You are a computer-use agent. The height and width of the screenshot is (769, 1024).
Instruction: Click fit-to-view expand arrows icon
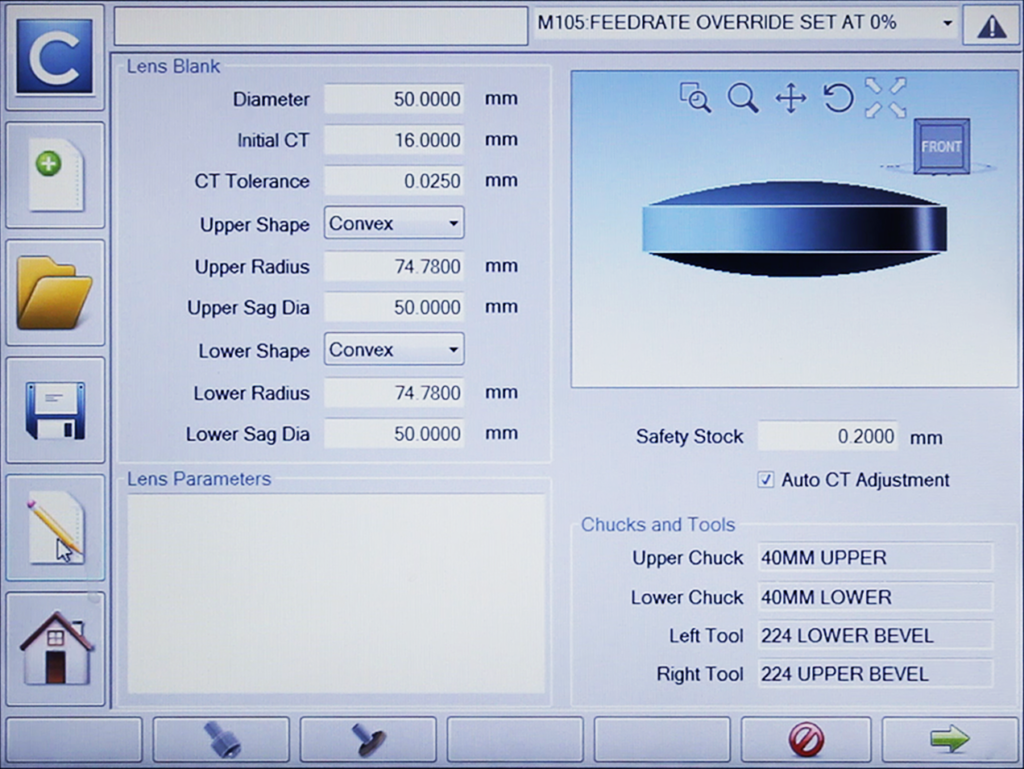[x=886, y=98]
